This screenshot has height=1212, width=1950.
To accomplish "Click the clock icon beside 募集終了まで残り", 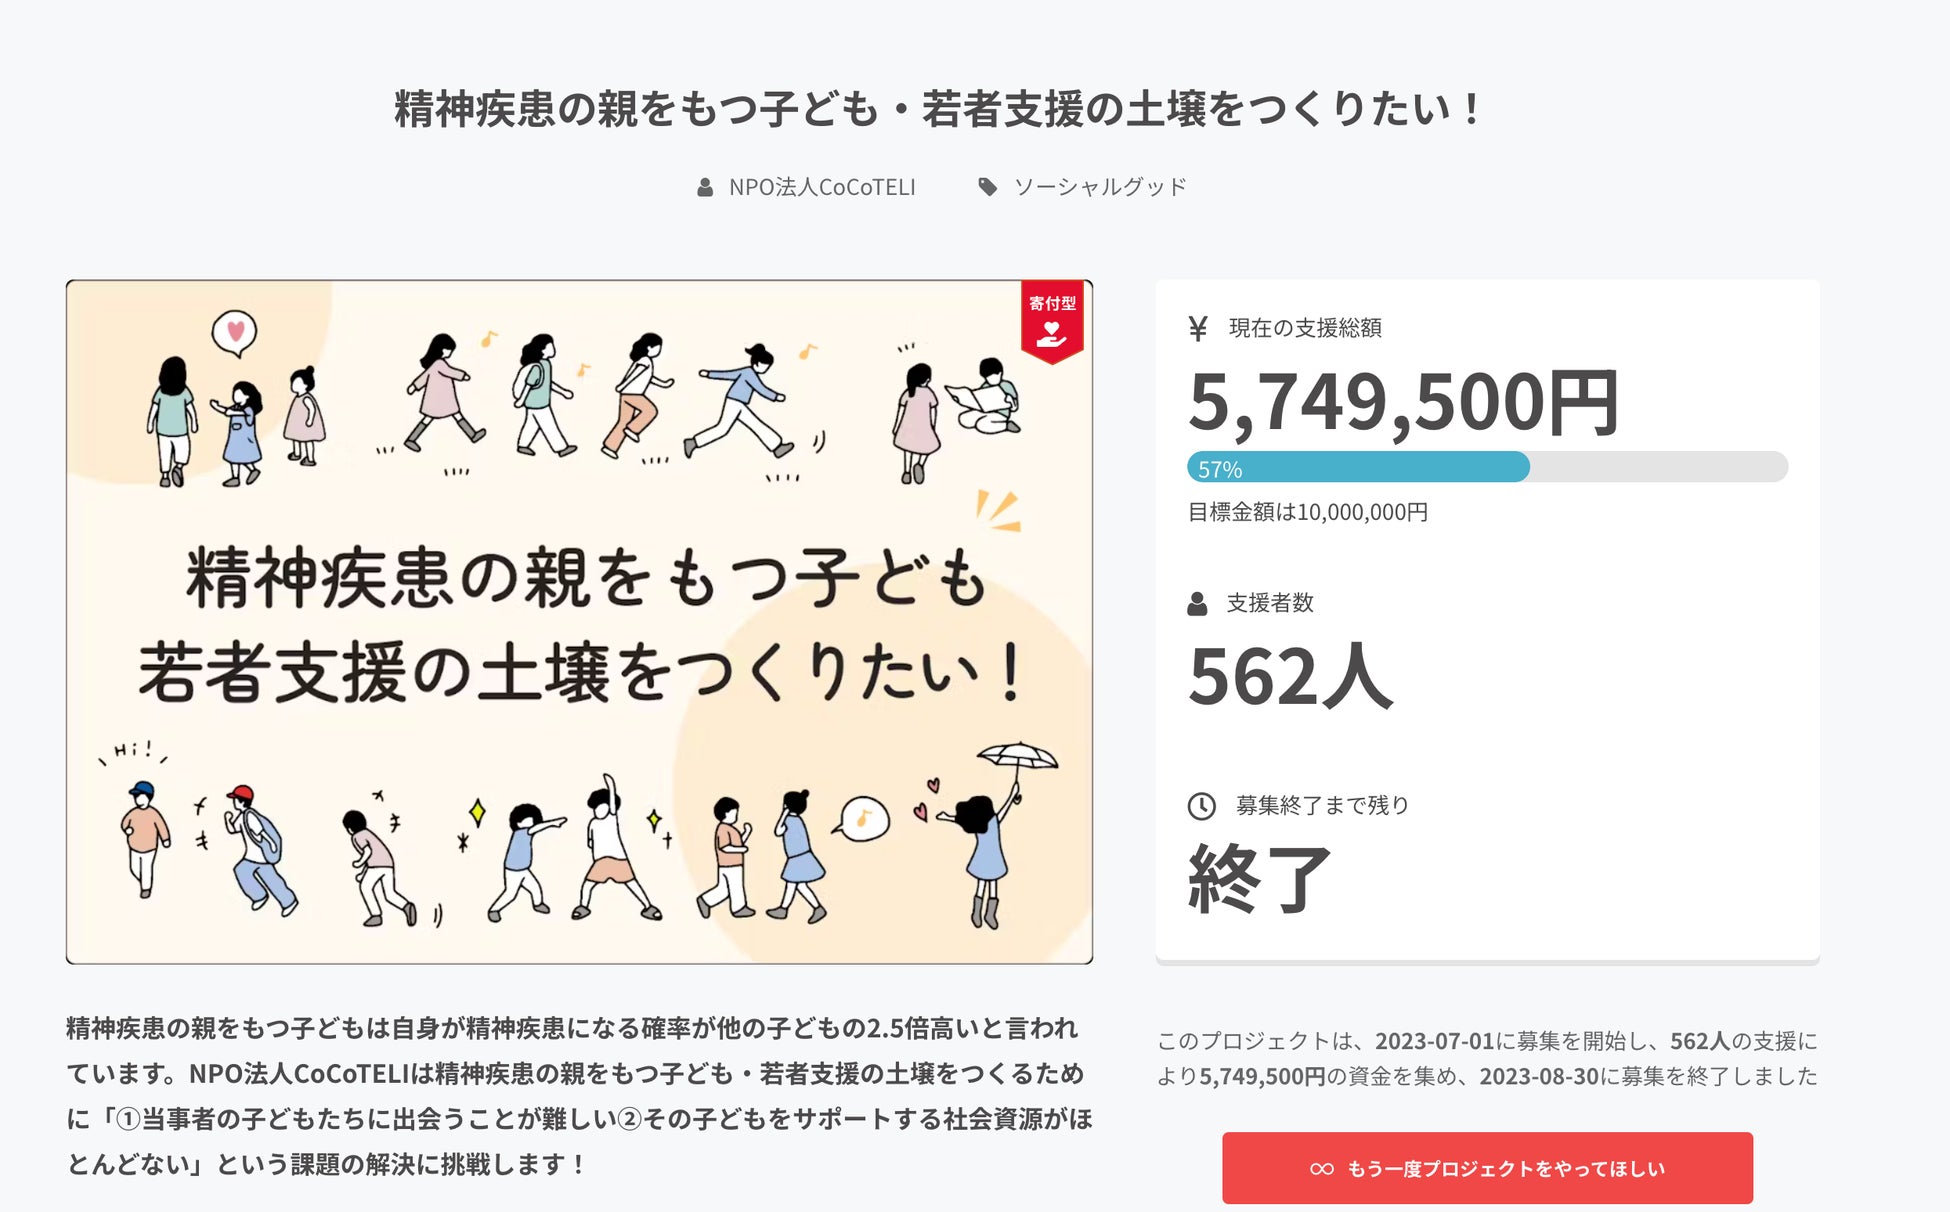I will click(x=1201, y=805).
